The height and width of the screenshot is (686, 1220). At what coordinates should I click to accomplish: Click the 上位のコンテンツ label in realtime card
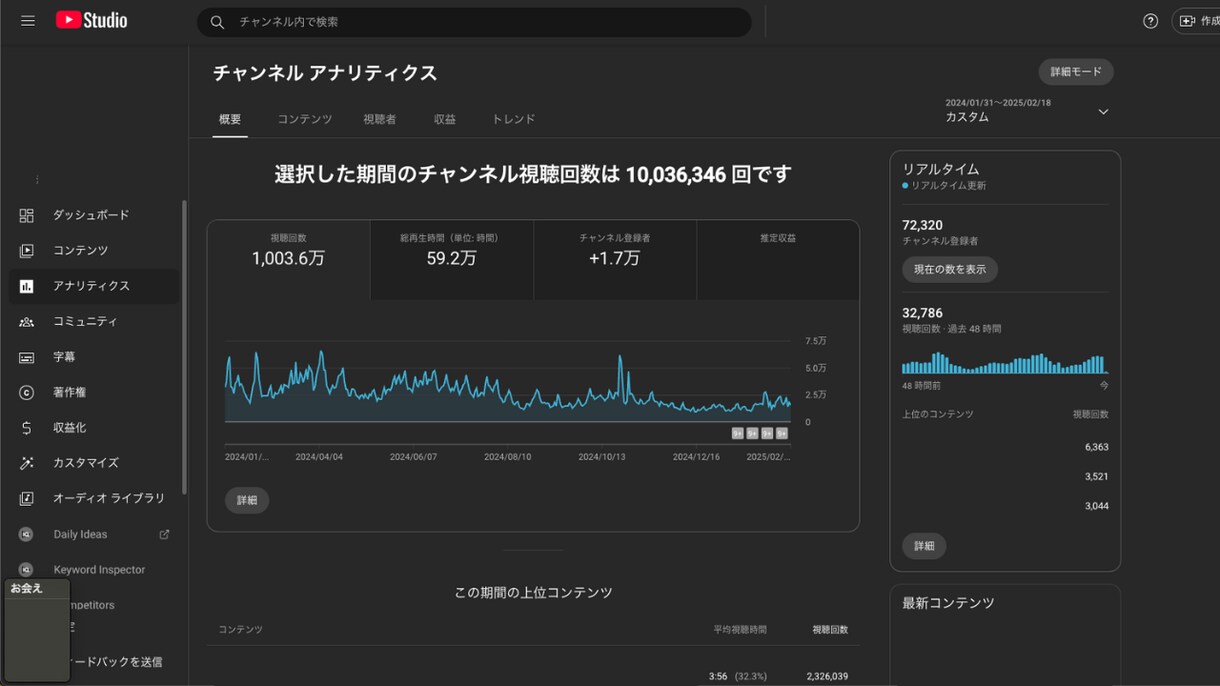coord(938,414)
